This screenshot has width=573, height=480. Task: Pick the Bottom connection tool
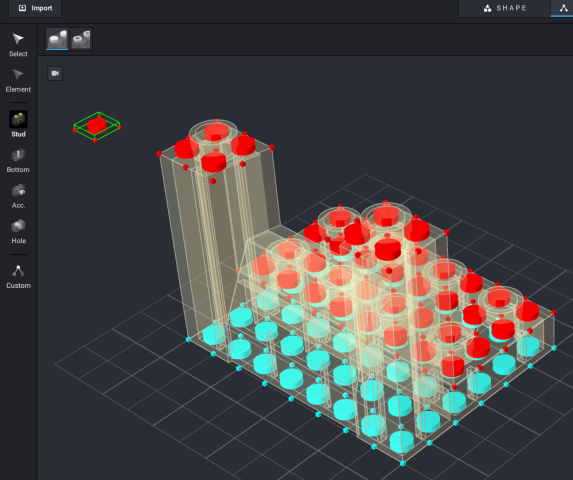(18, 160)
